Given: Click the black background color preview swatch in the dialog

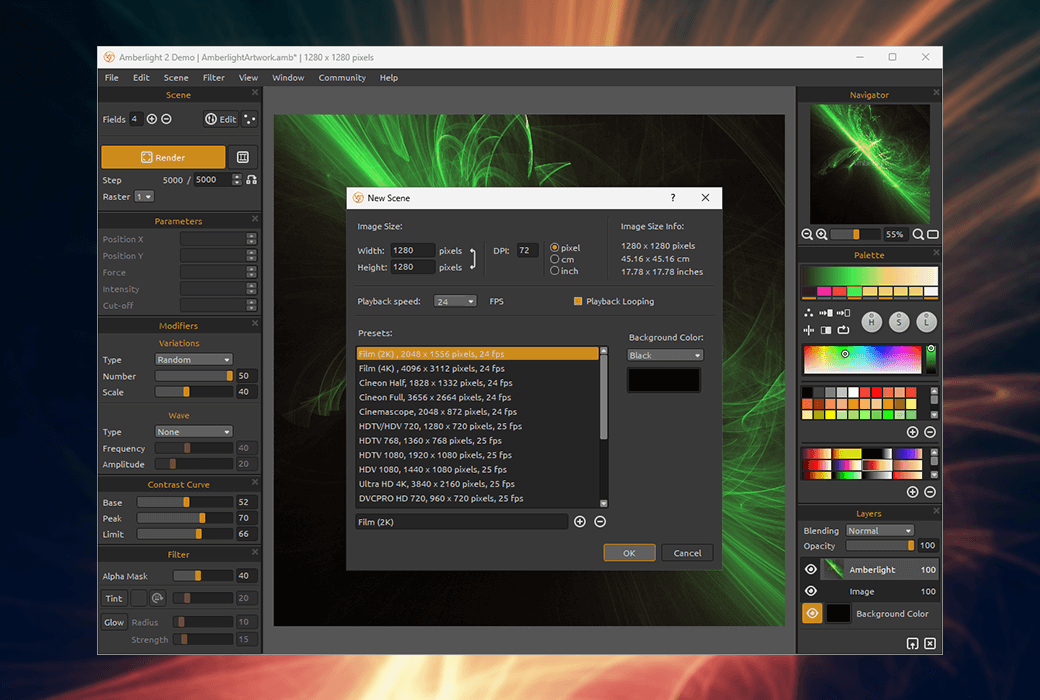Looking at the screenshot, I should (x=663, y=380).
